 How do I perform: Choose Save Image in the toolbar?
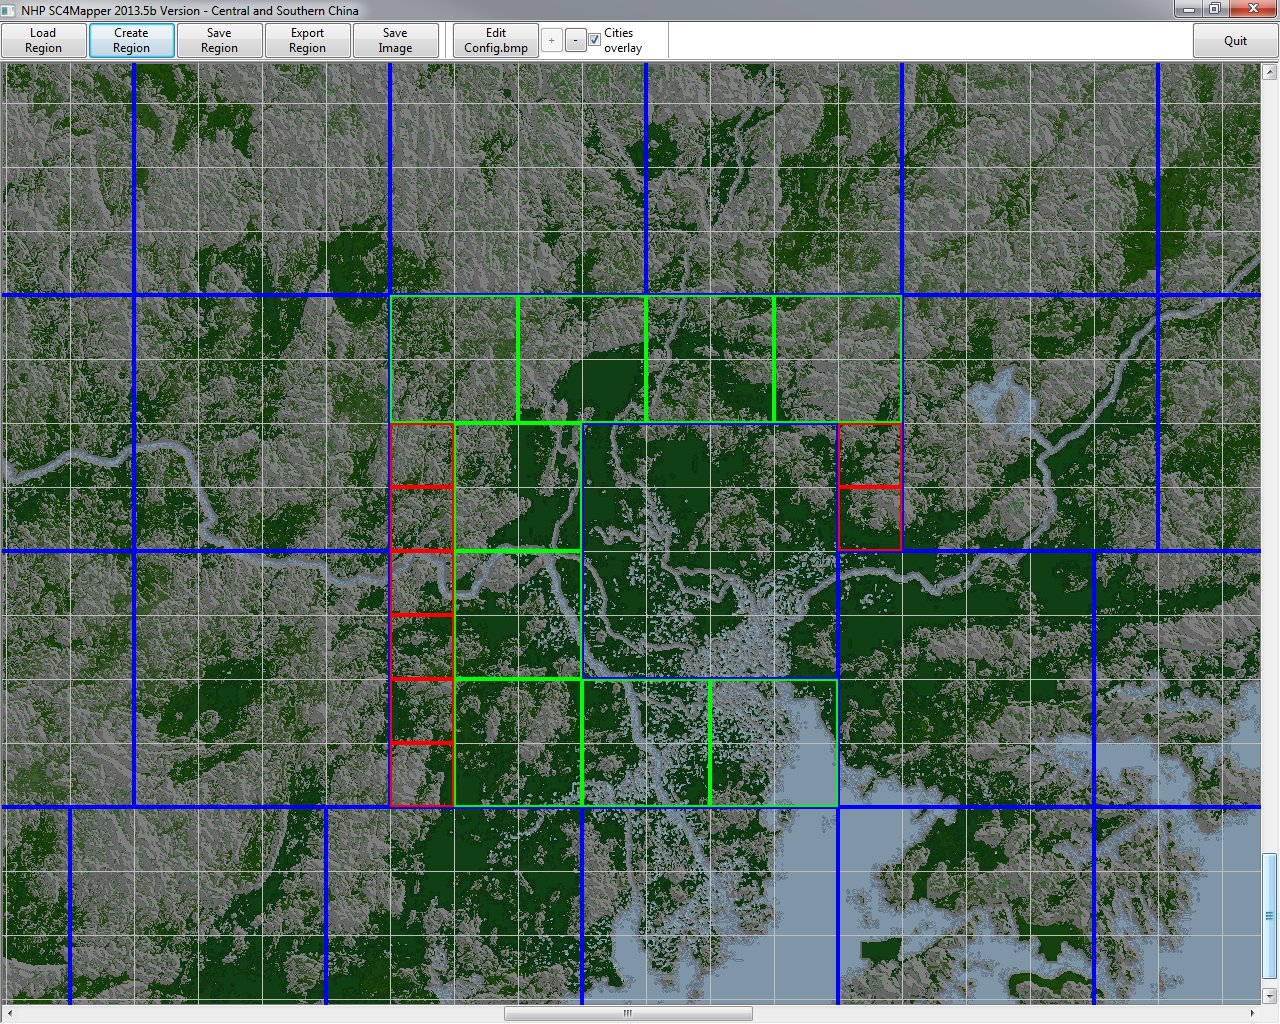[x=395, y=40]
